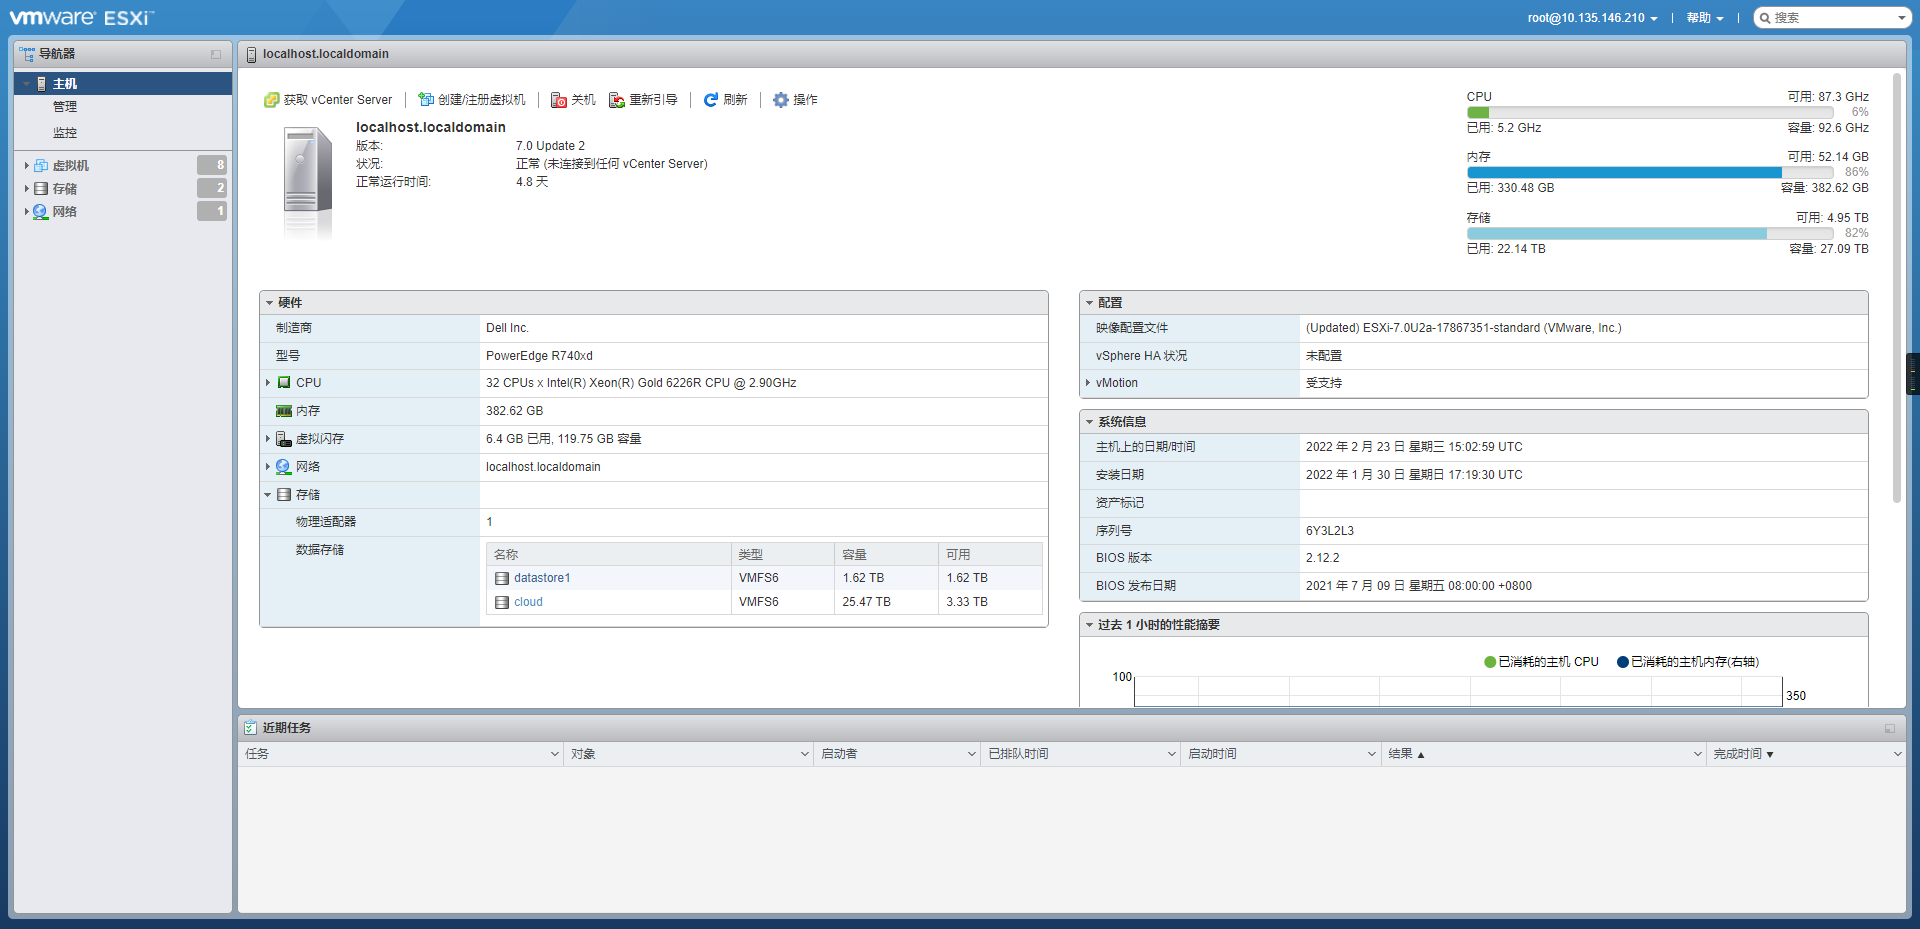Screen dimensions: 1920x929
Task: Click the 内存 usage progress bar
Action: pos(1650,172)
